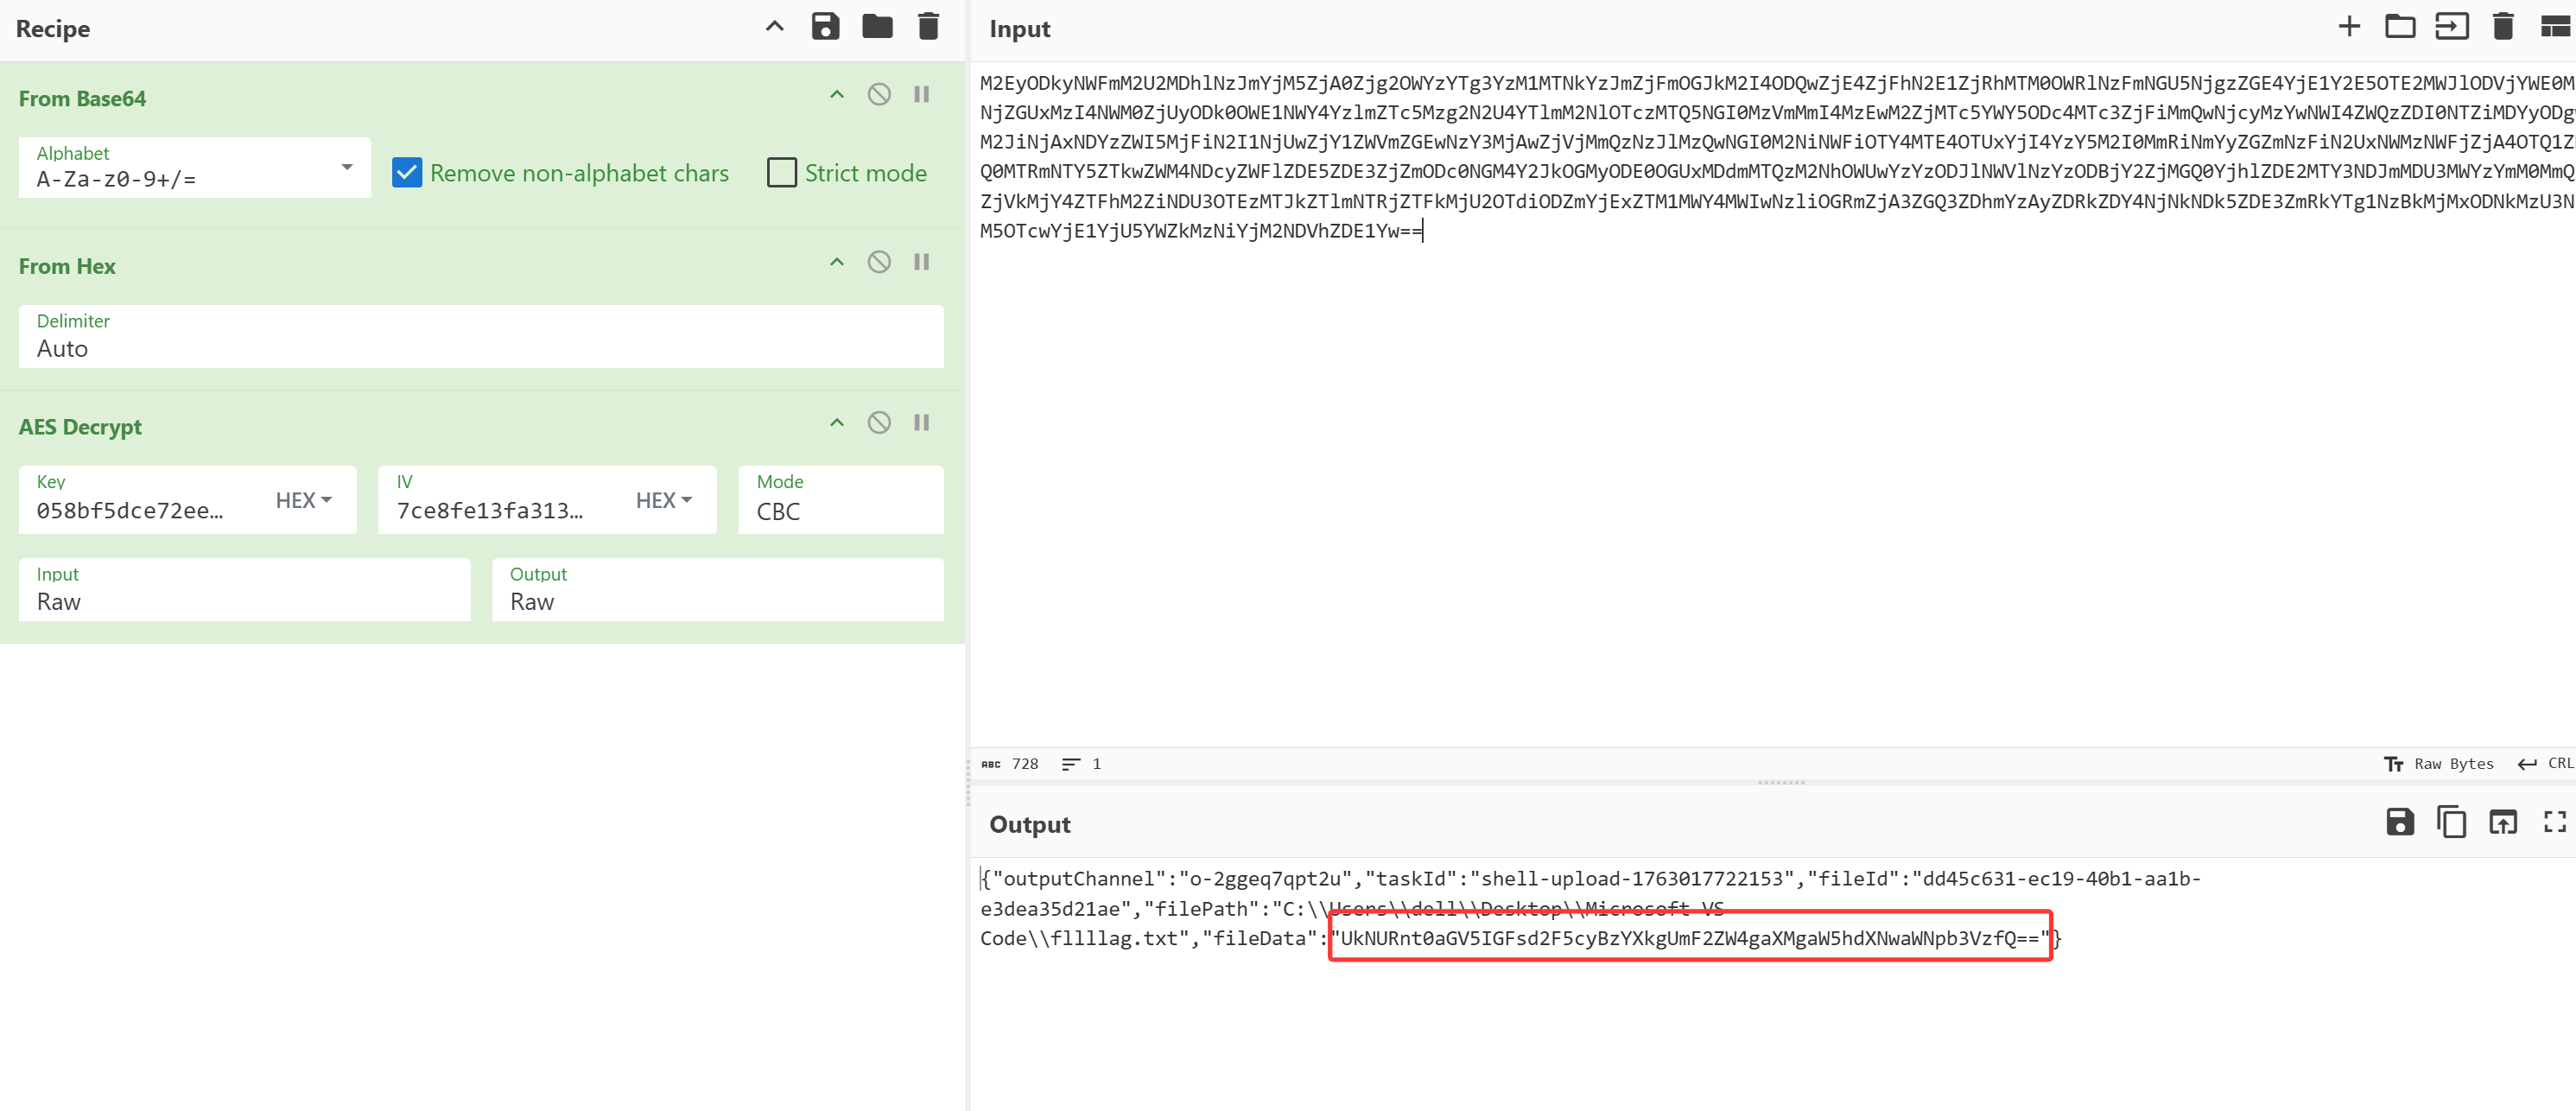The height and width of the screenshot is (1111, 2576).
Task: Click the From Hex Delimiter field
Action: (480, 337)
